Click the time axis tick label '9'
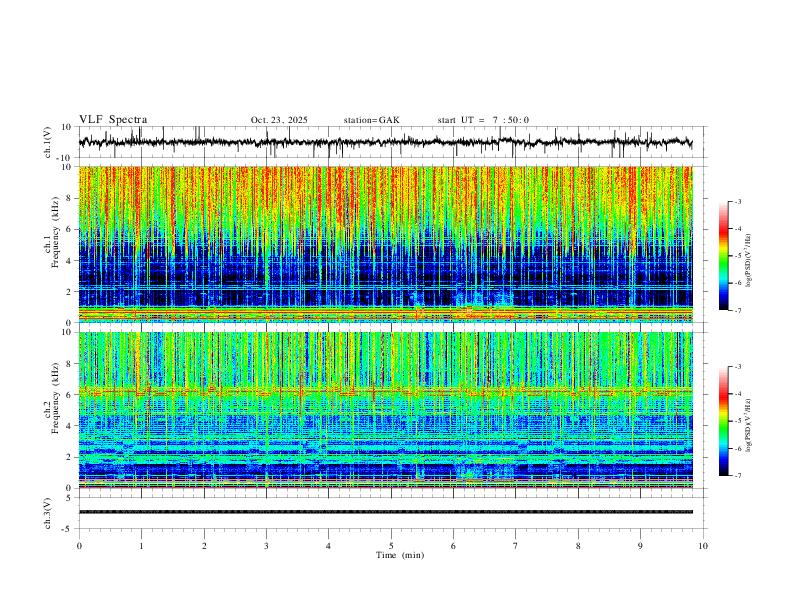Screen dimensions: 792x612 (x=640, y=546)
